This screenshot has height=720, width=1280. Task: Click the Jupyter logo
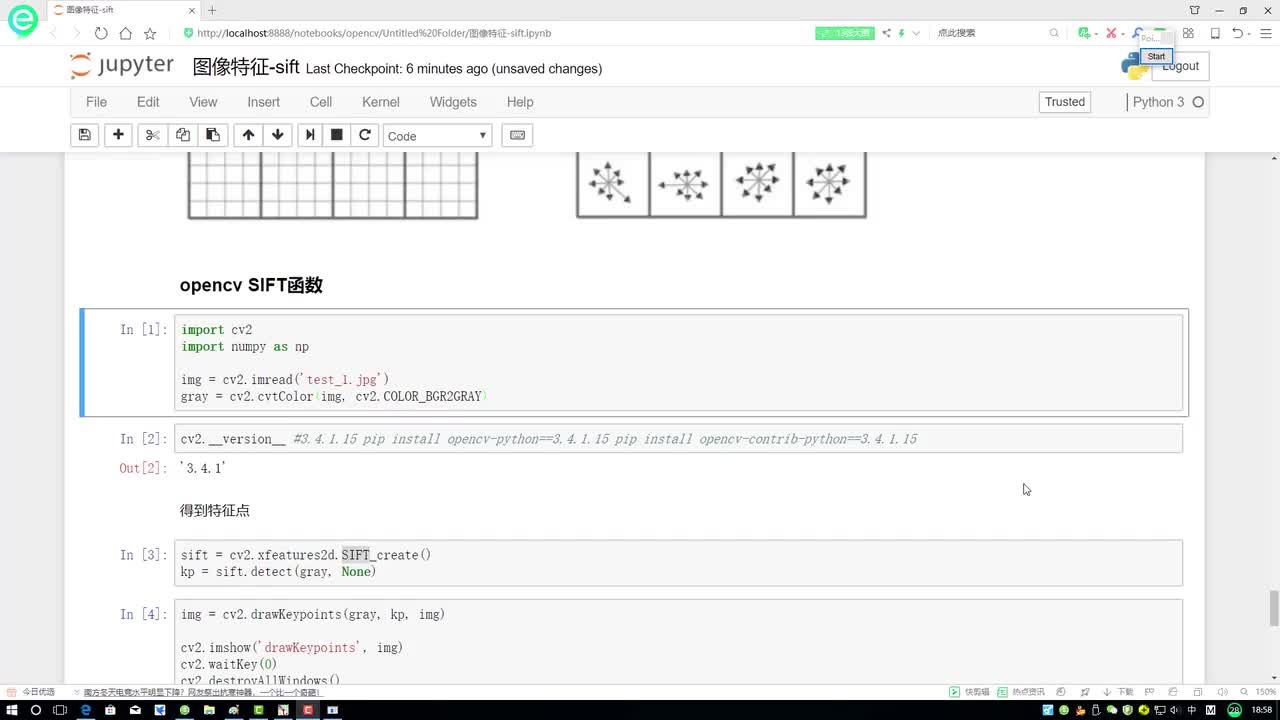tap(122, 66)
